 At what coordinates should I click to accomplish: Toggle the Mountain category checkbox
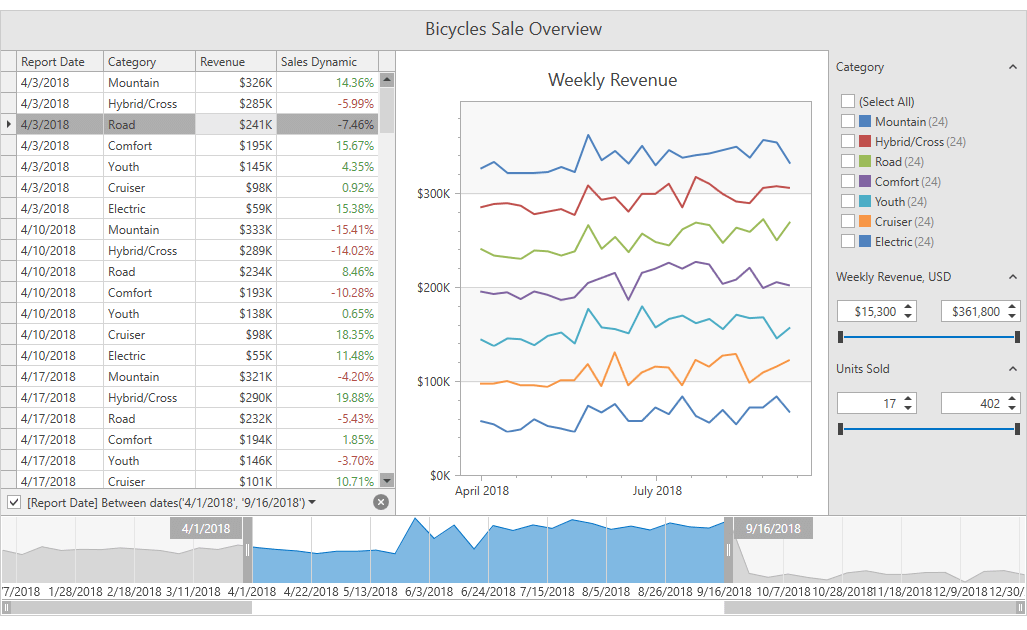[x=848, y=121]
